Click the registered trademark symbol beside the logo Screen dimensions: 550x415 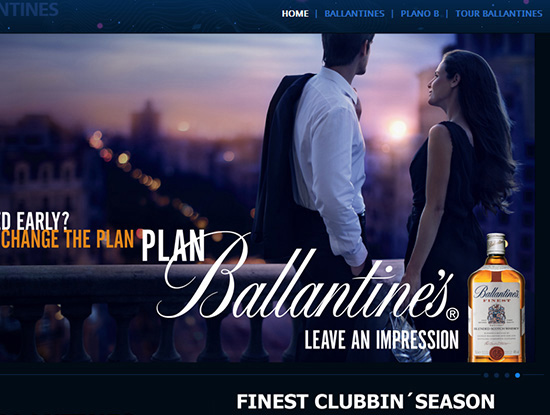pyautogui.click(x=452, y=314)
